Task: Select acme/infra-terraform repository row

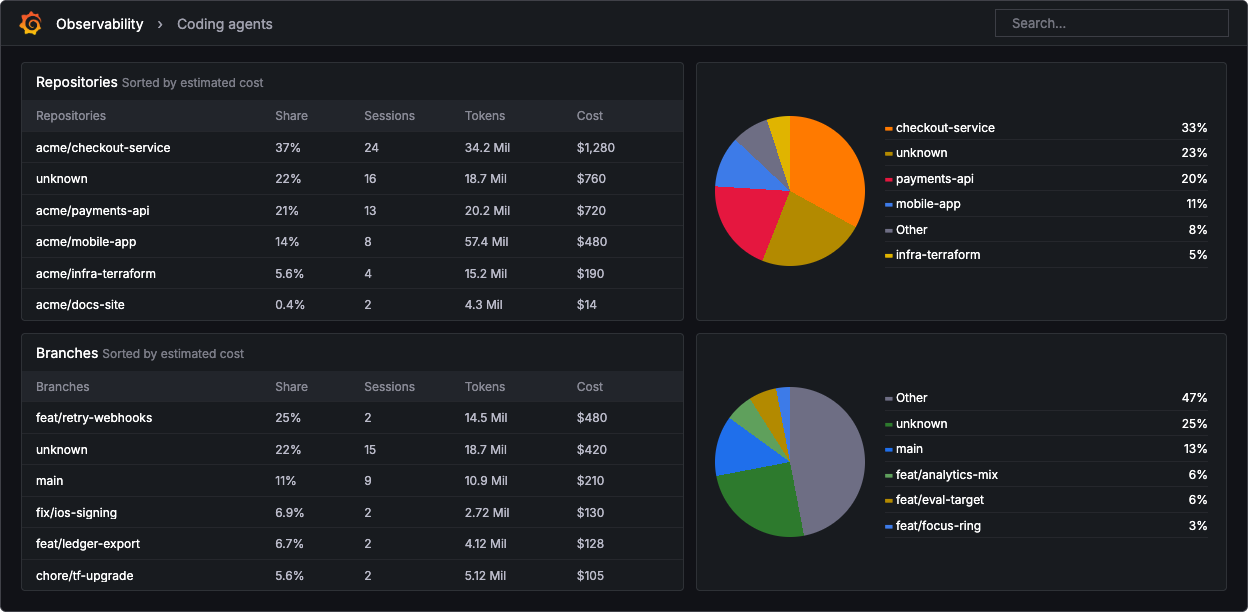Action: 352,274
